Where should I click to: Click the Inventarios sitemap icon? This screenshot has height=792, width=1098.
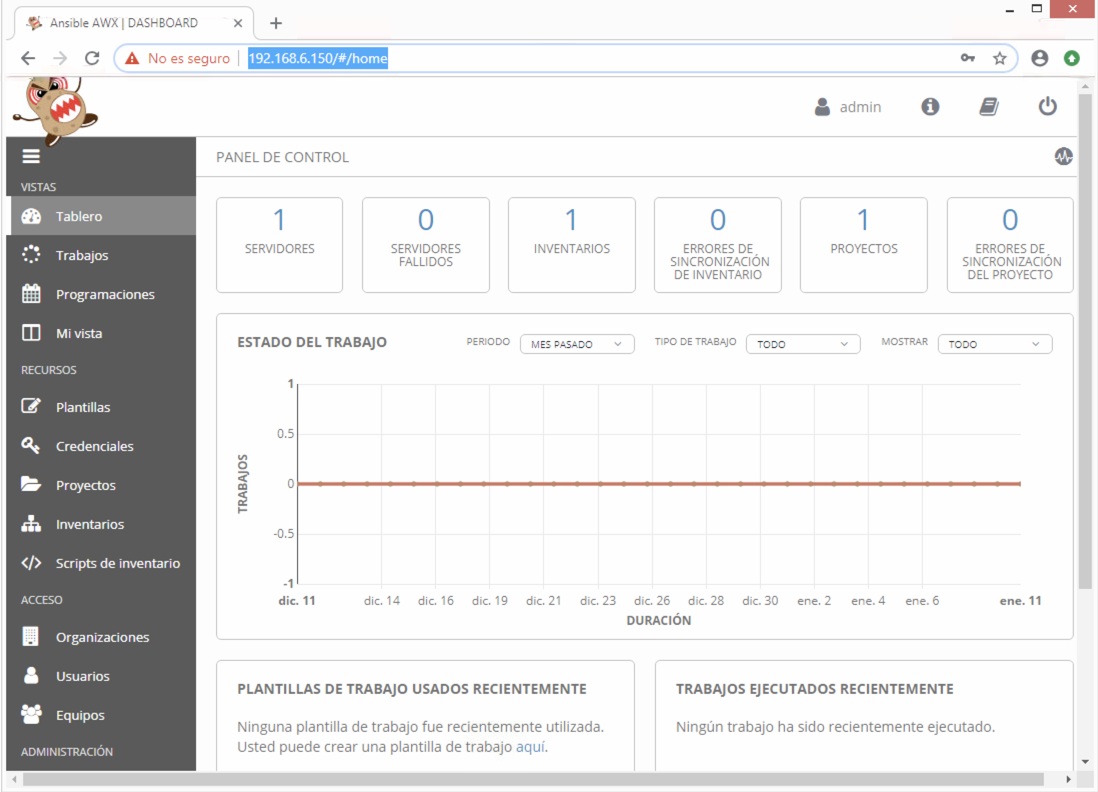[x=31, y=524]
